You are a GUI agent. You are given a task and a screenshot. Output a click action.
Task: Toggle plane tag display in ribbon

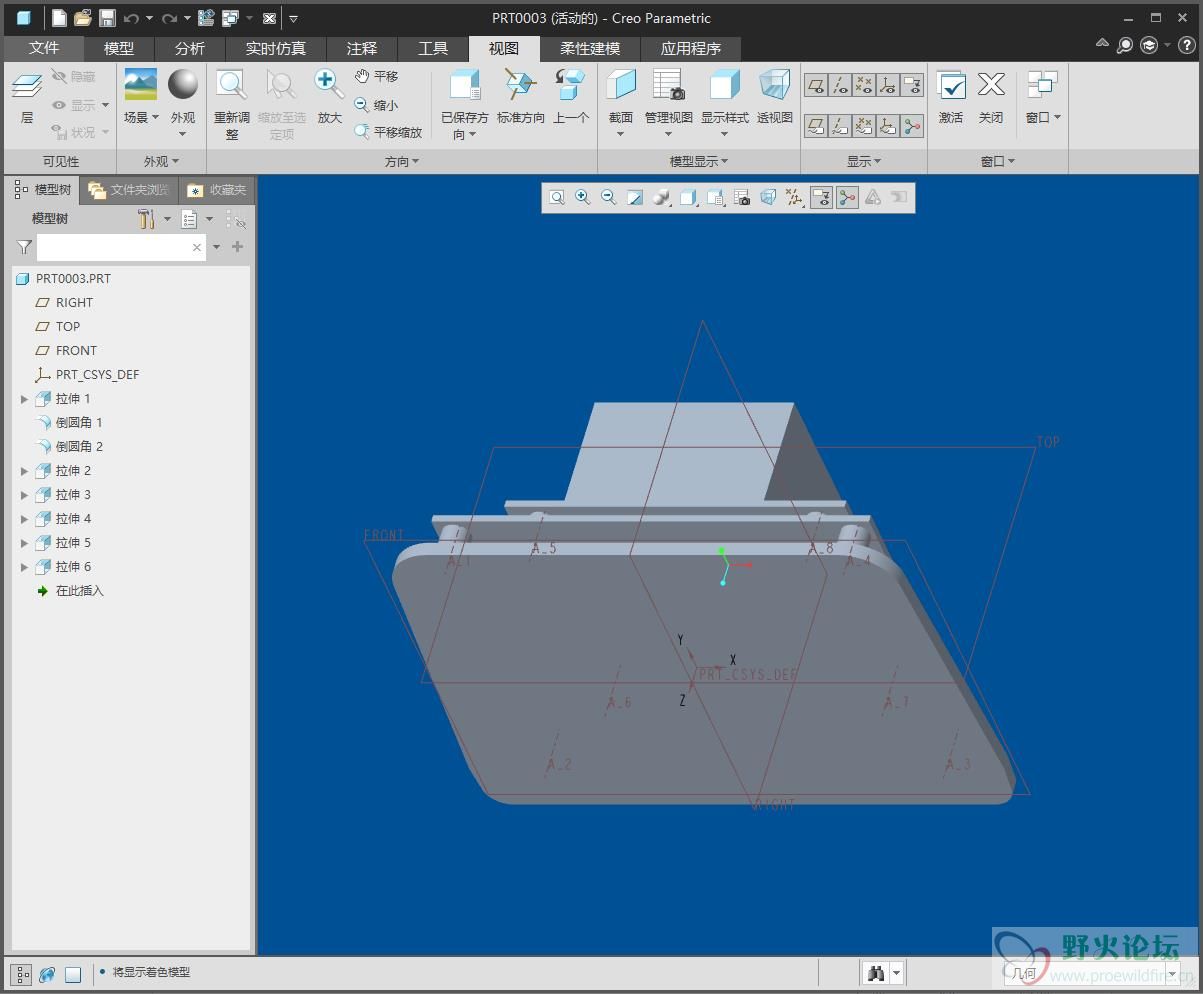pos(816,125)
